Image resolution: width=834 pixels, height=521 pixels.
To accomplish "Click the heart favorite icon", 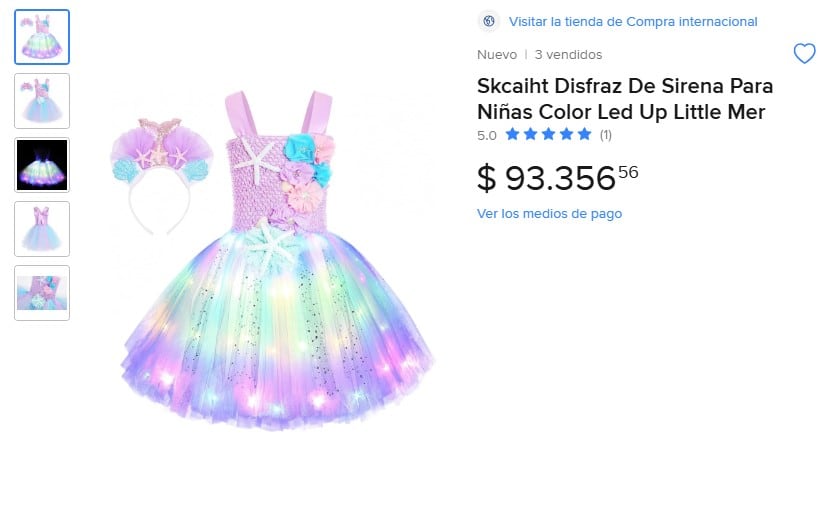I will click(x=804, y=54).
